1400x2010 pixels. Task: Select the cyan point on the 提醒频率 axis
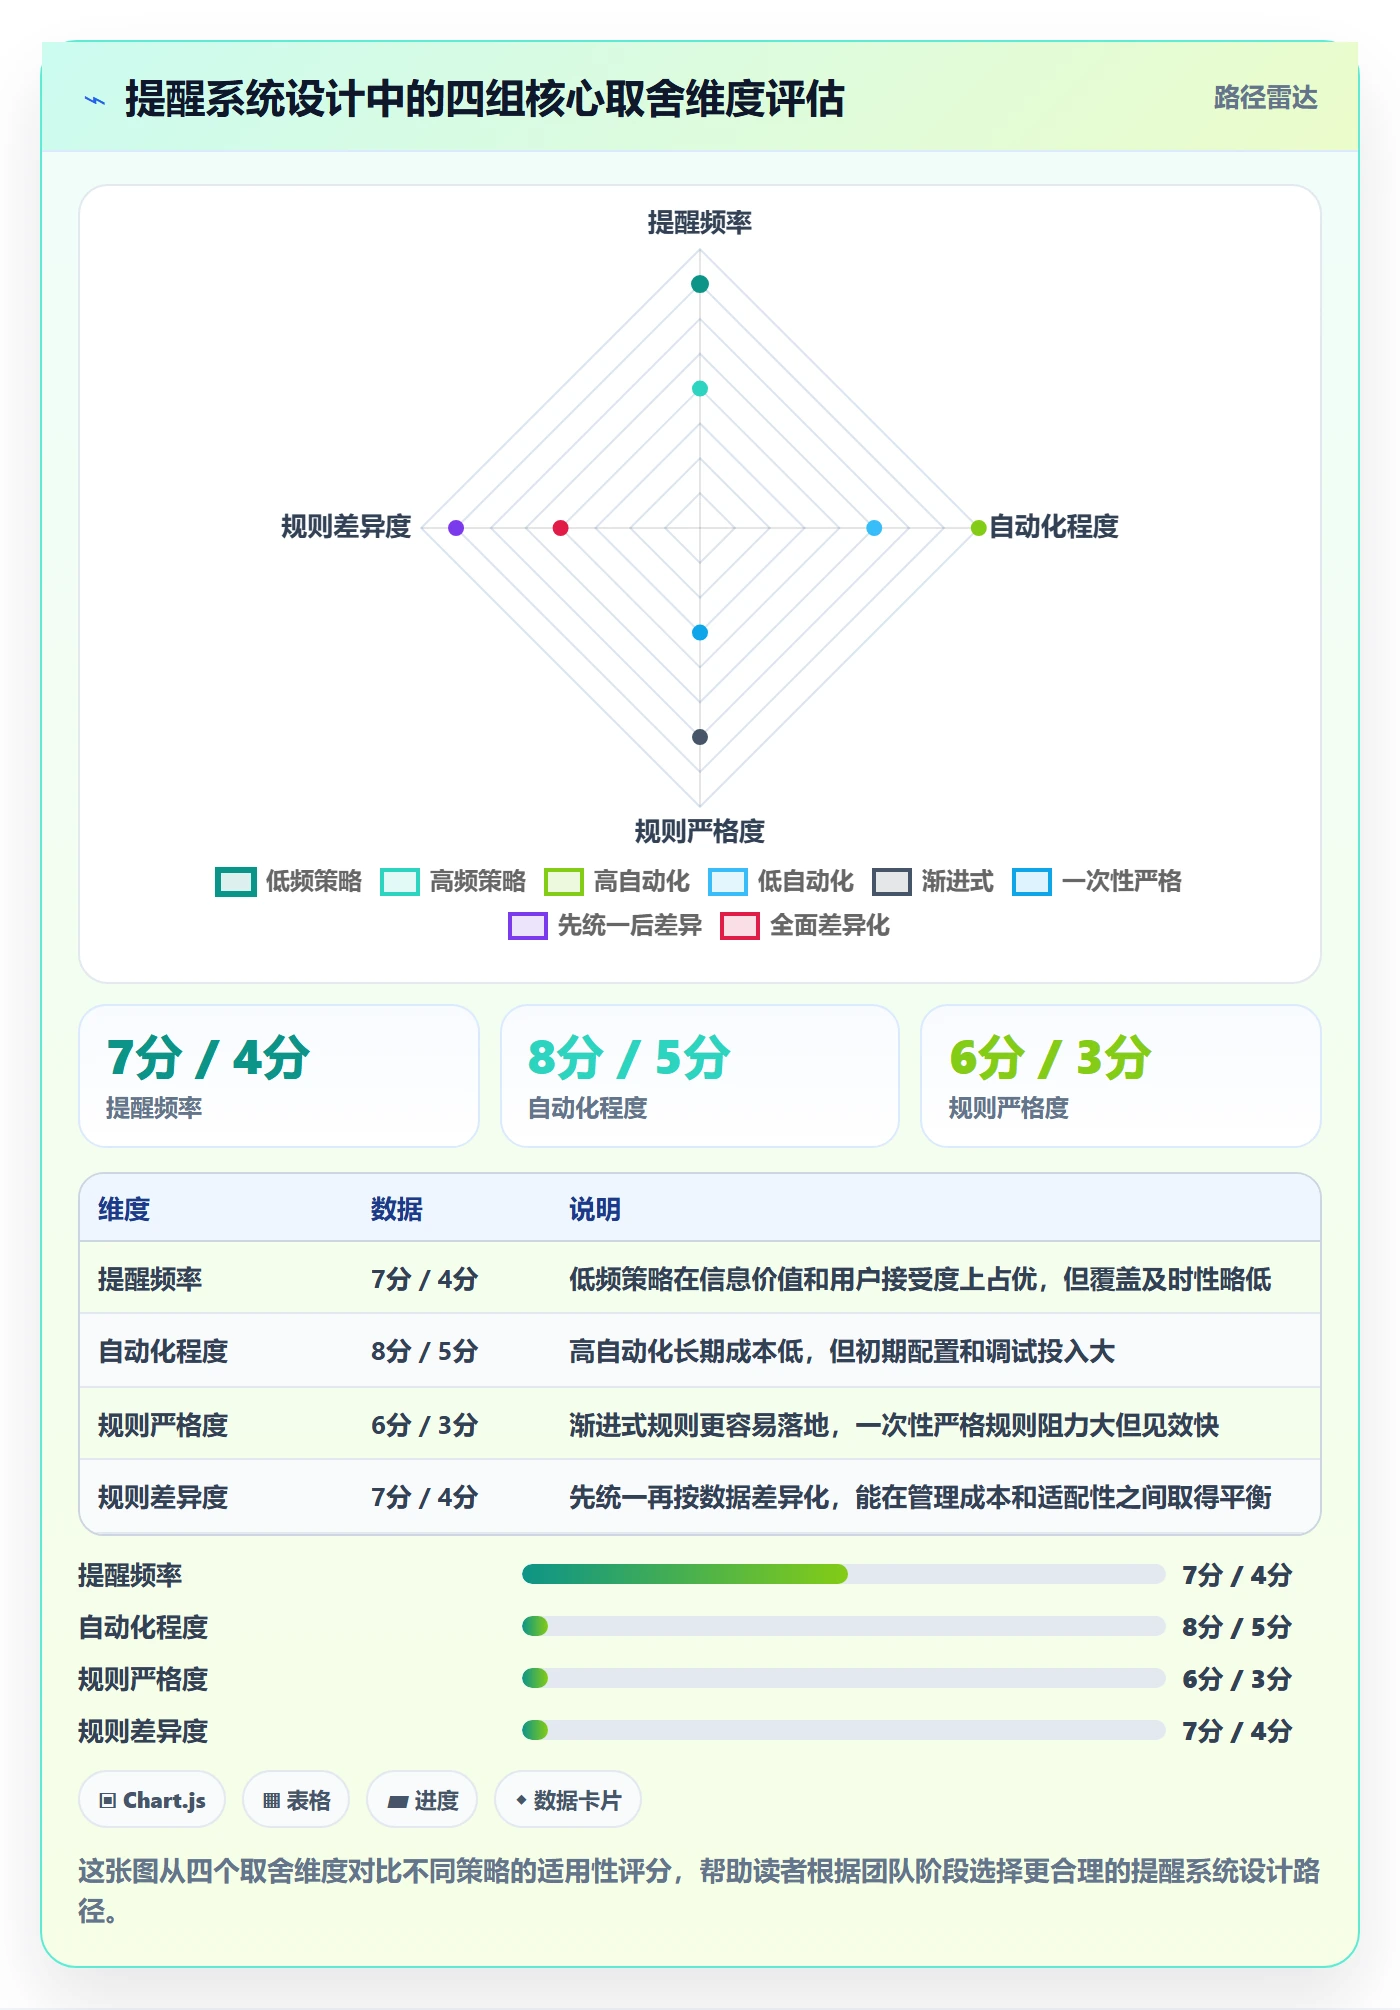point(700,388)
